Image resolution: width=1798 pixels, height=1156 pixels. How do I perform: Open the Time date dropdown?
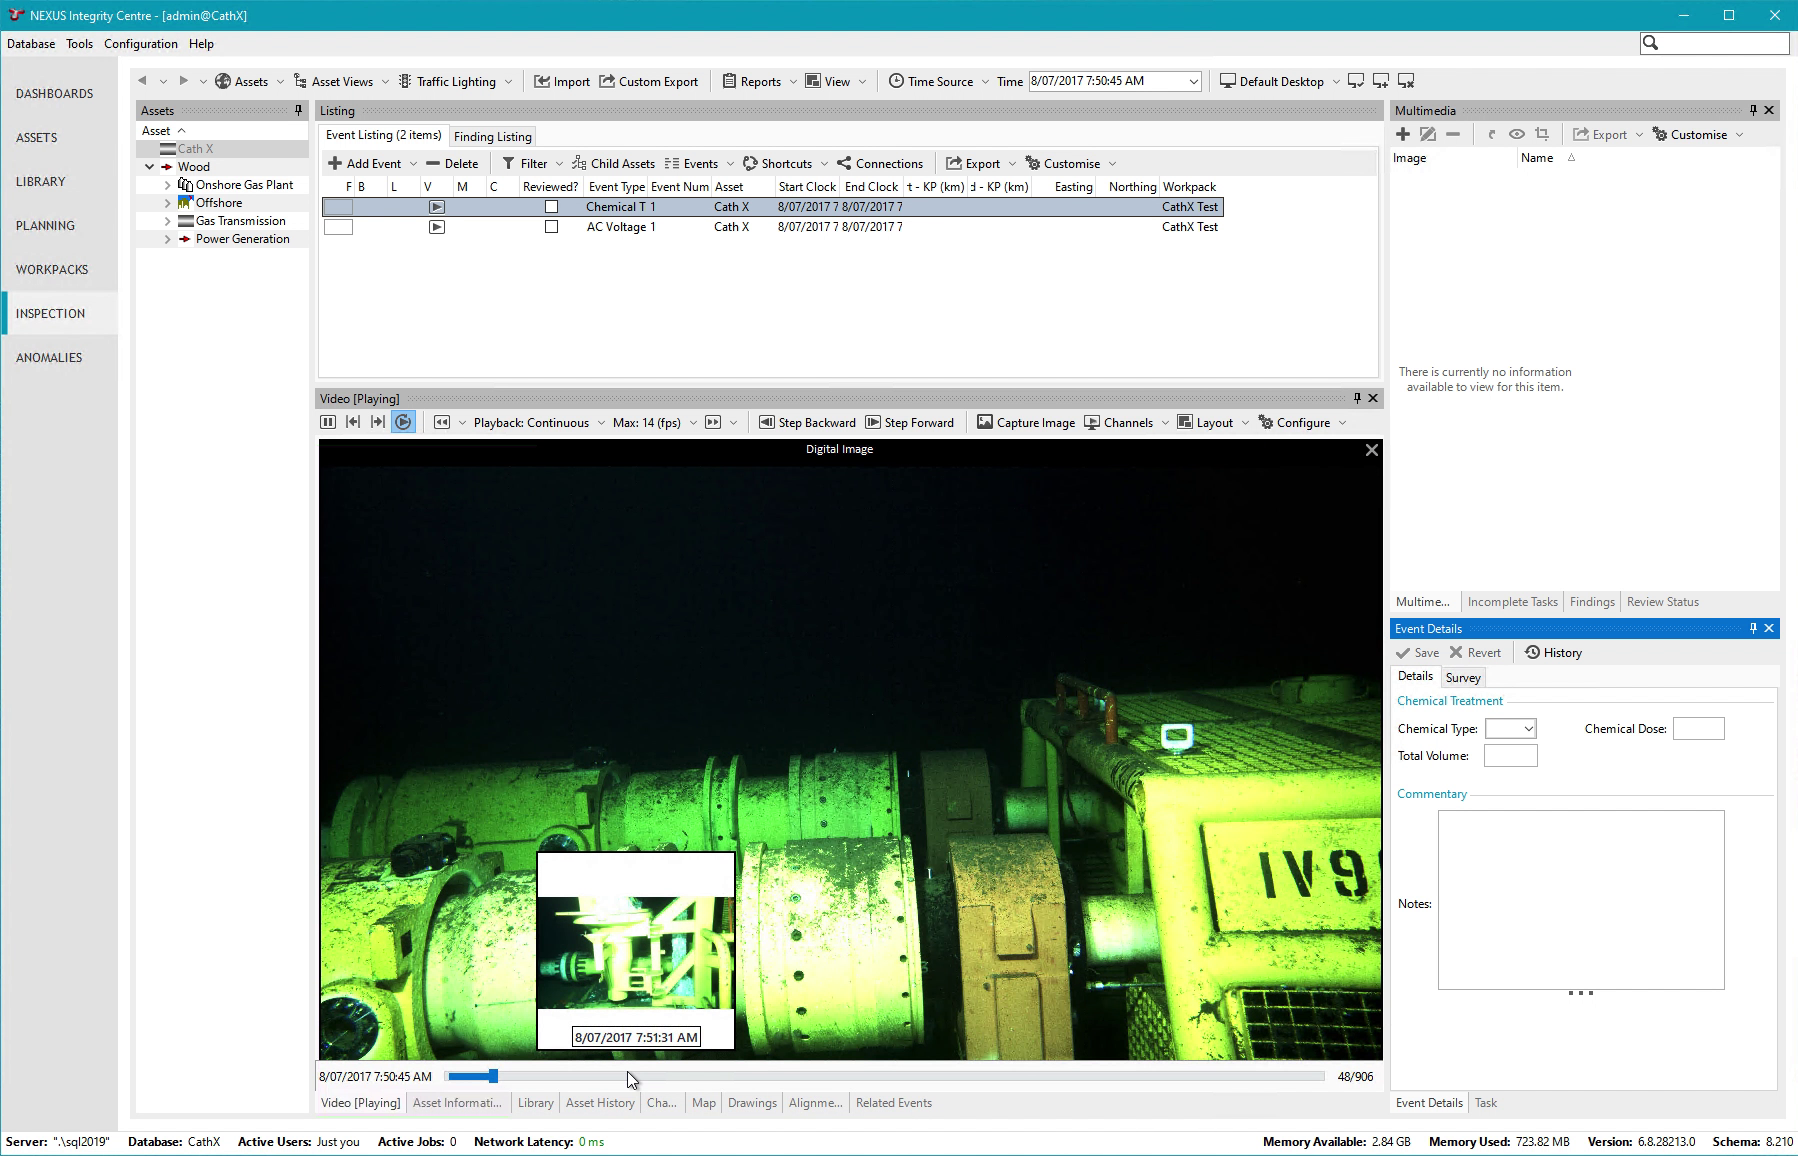(x=1193, y=82)
